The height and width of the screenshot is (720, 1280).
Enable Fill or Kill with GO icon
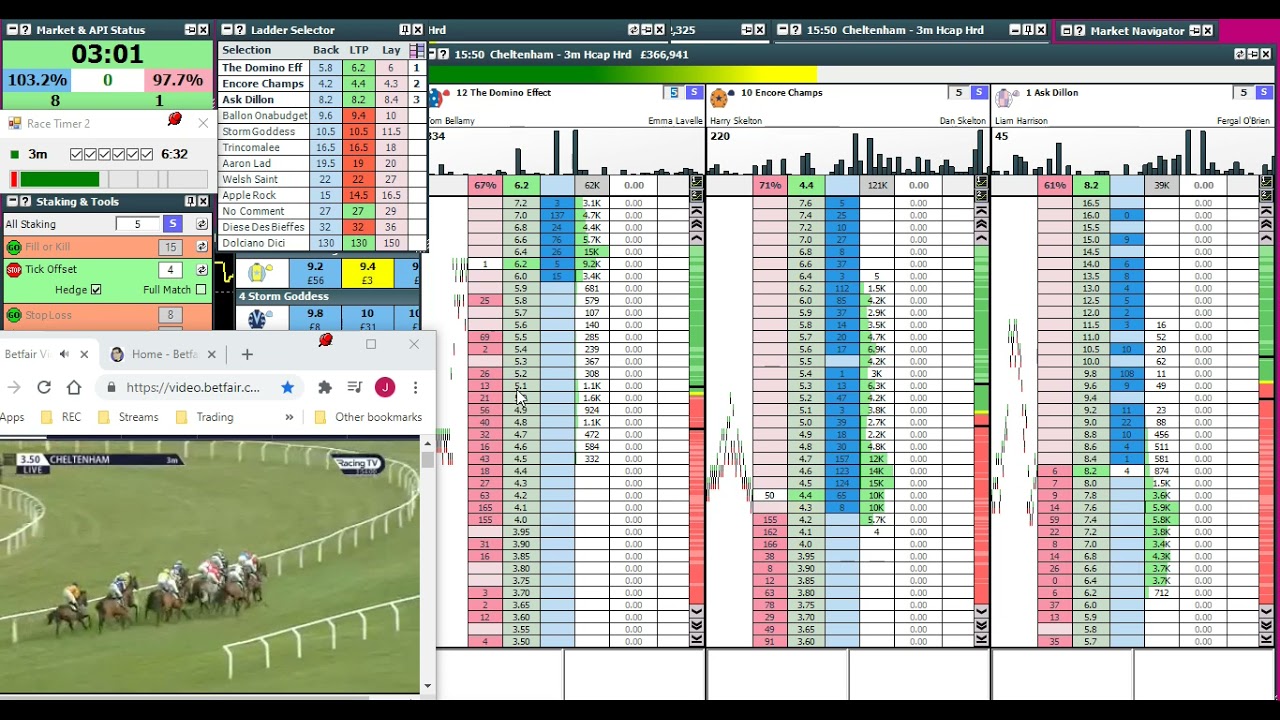pos(14,247)
